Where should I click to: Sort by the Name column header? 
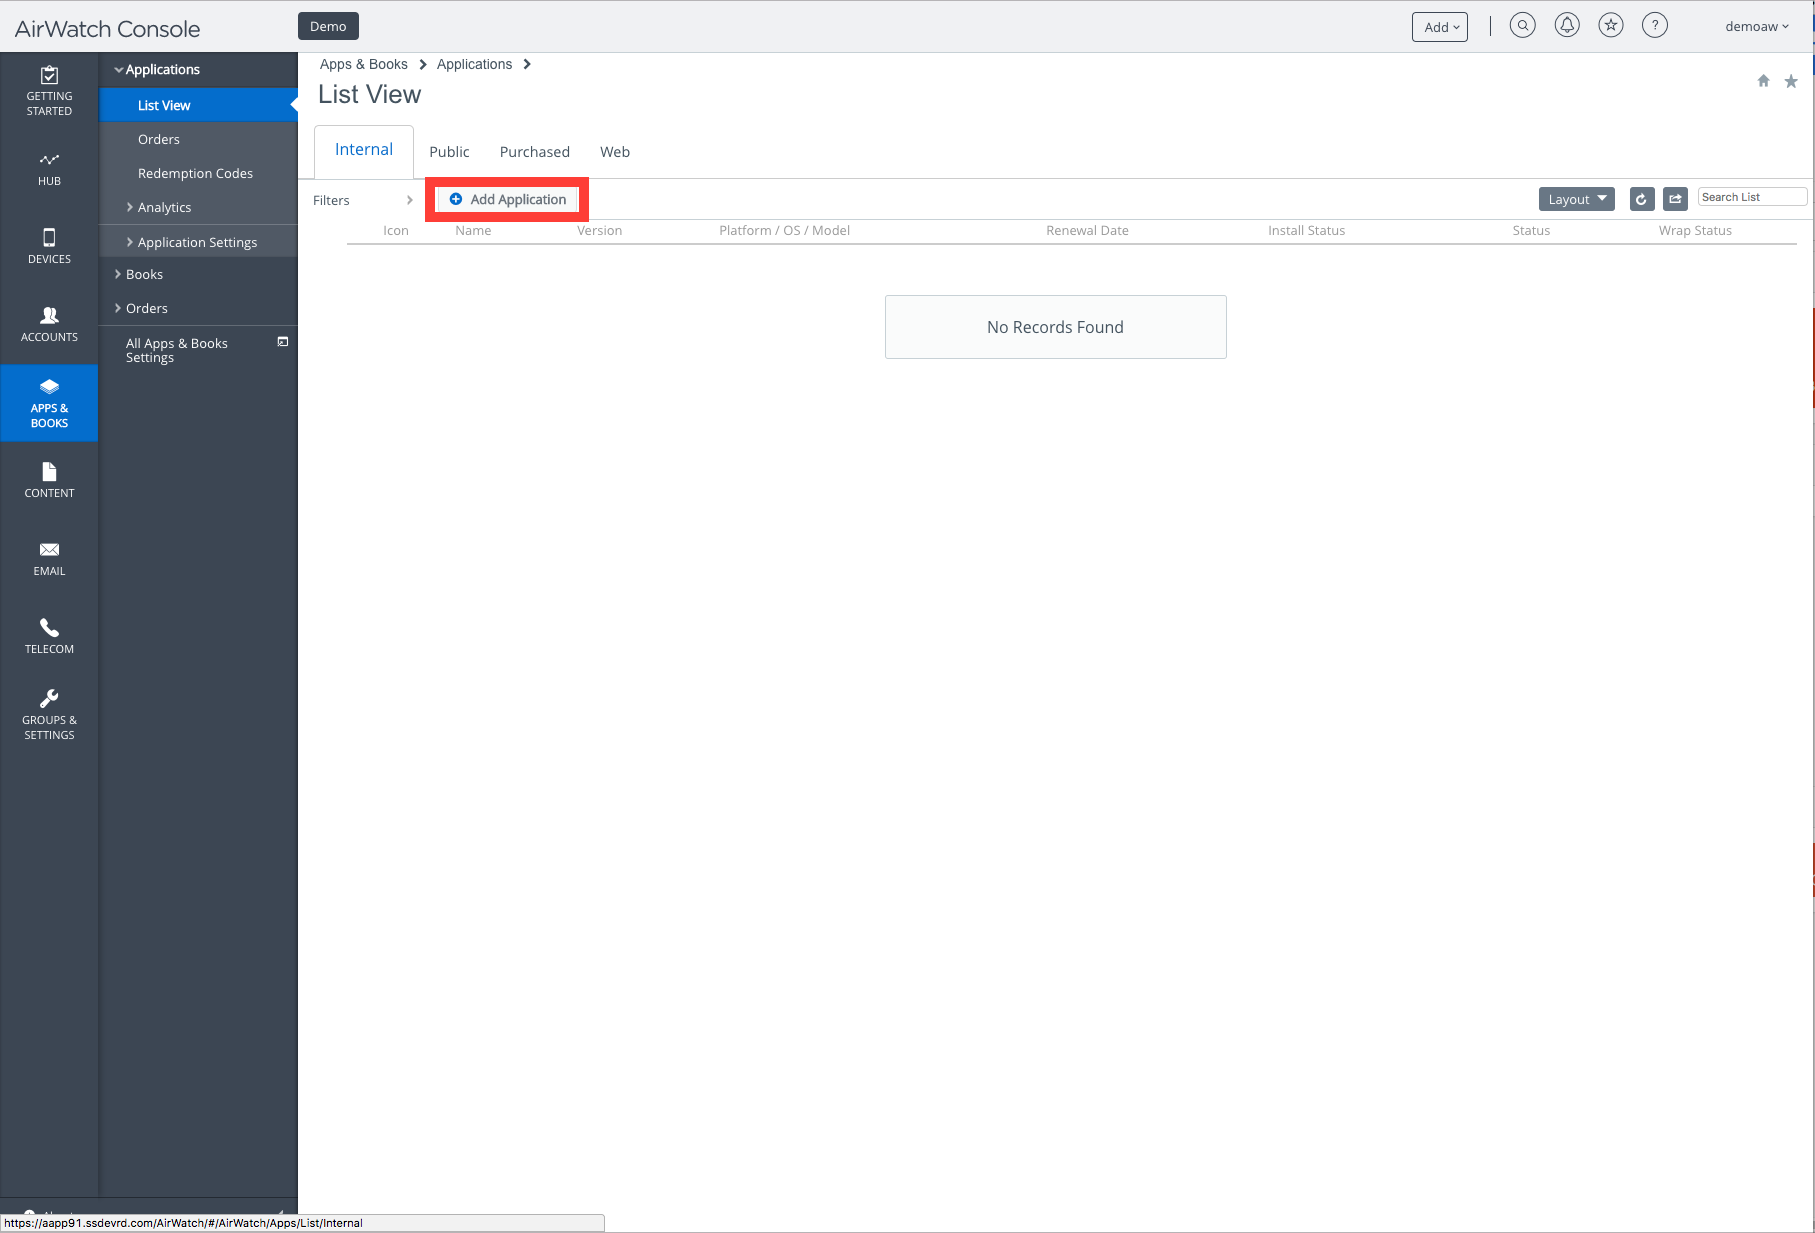[x=473, y=231]
